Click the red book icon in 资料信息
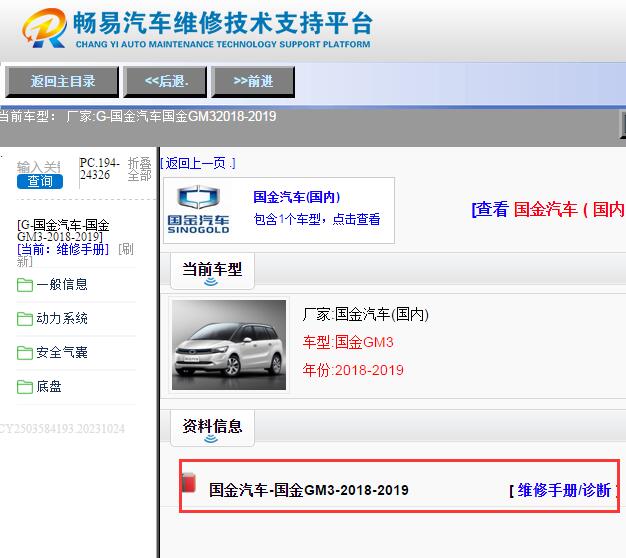 pyautogui.click(x=188, y=482)
